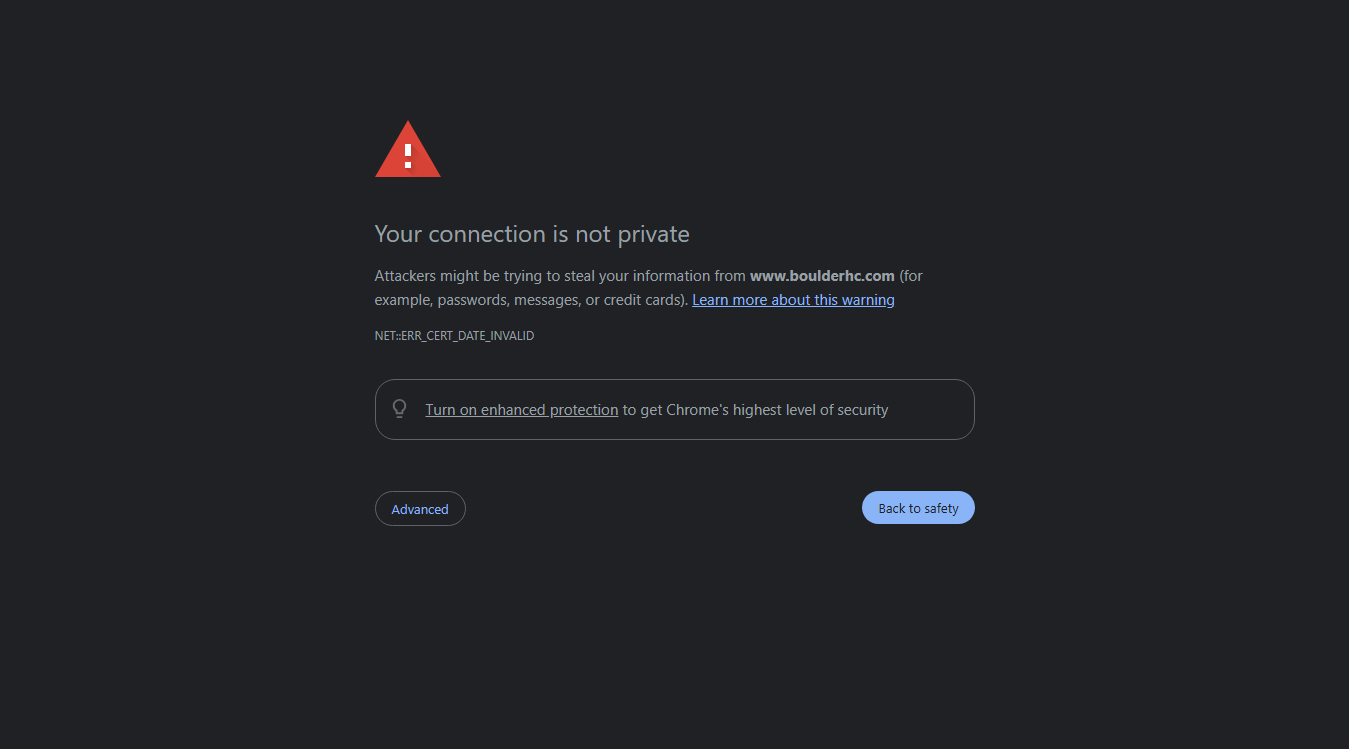
Task: Click the credit cards text in the description
Action: pyautogui.click(x=643, y=300)
